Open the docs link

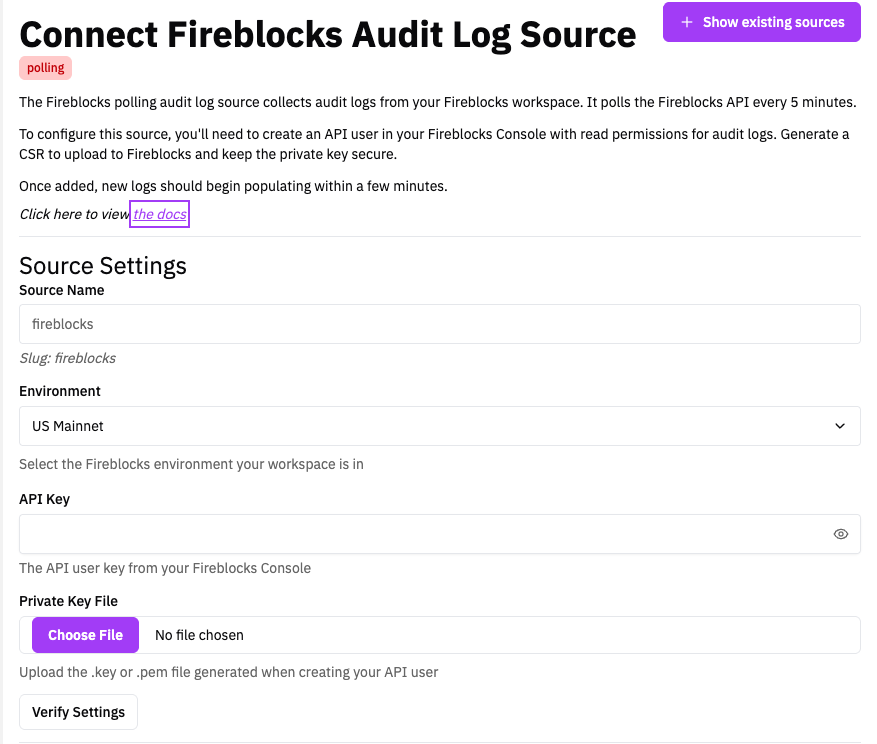pyautogui.click(x=160, y=214)
